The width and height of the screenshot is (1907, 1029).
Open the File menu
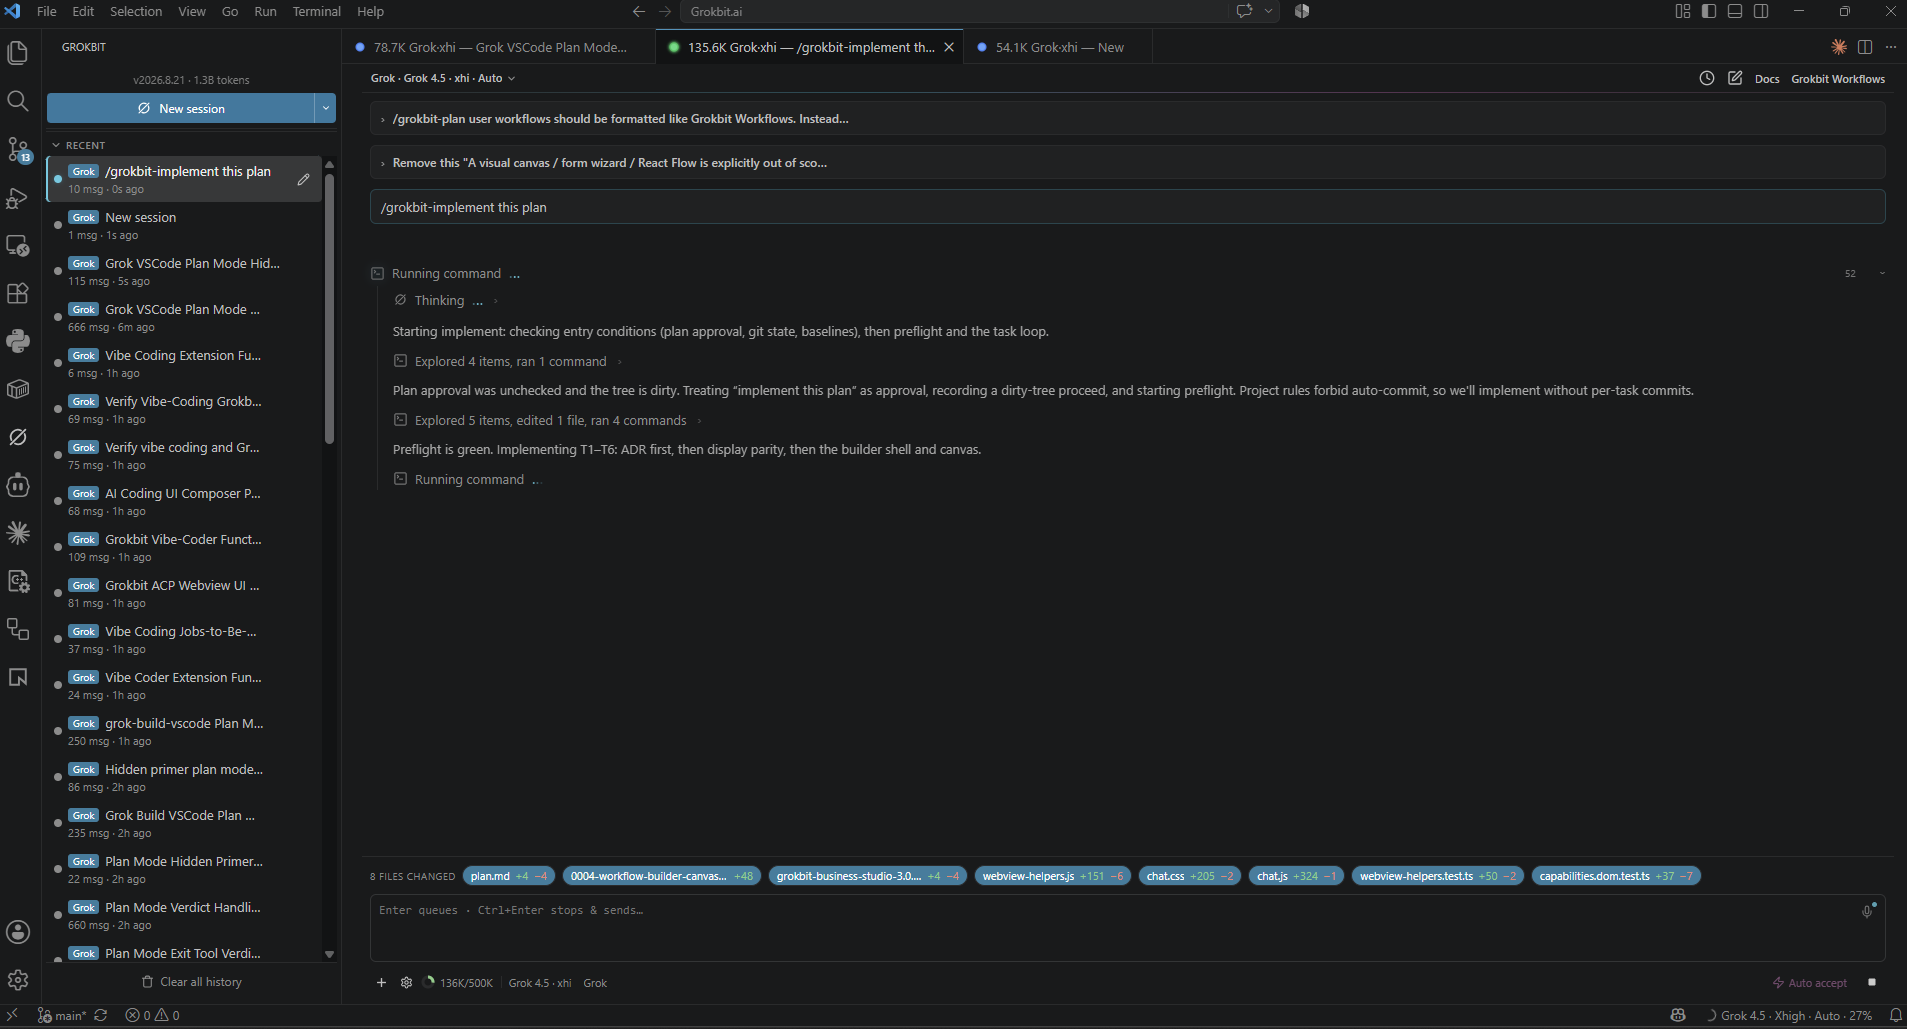click(46, 11)
